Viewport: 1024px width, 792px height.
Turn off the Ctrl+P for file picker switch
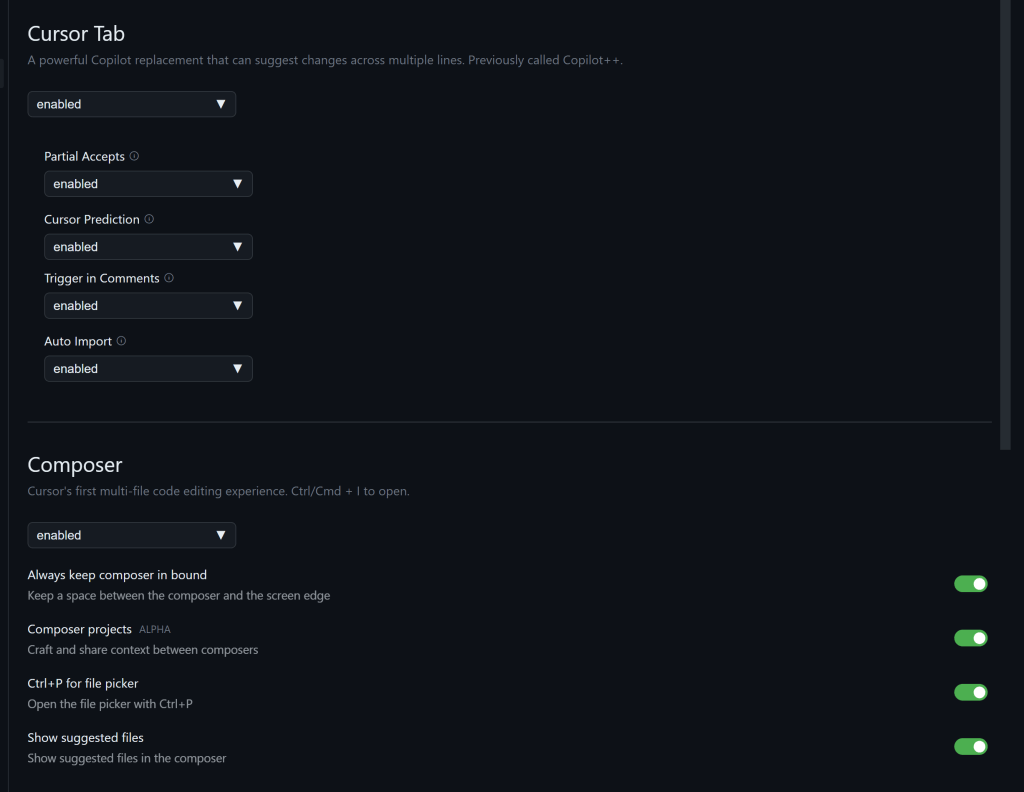tap(970, 692)
